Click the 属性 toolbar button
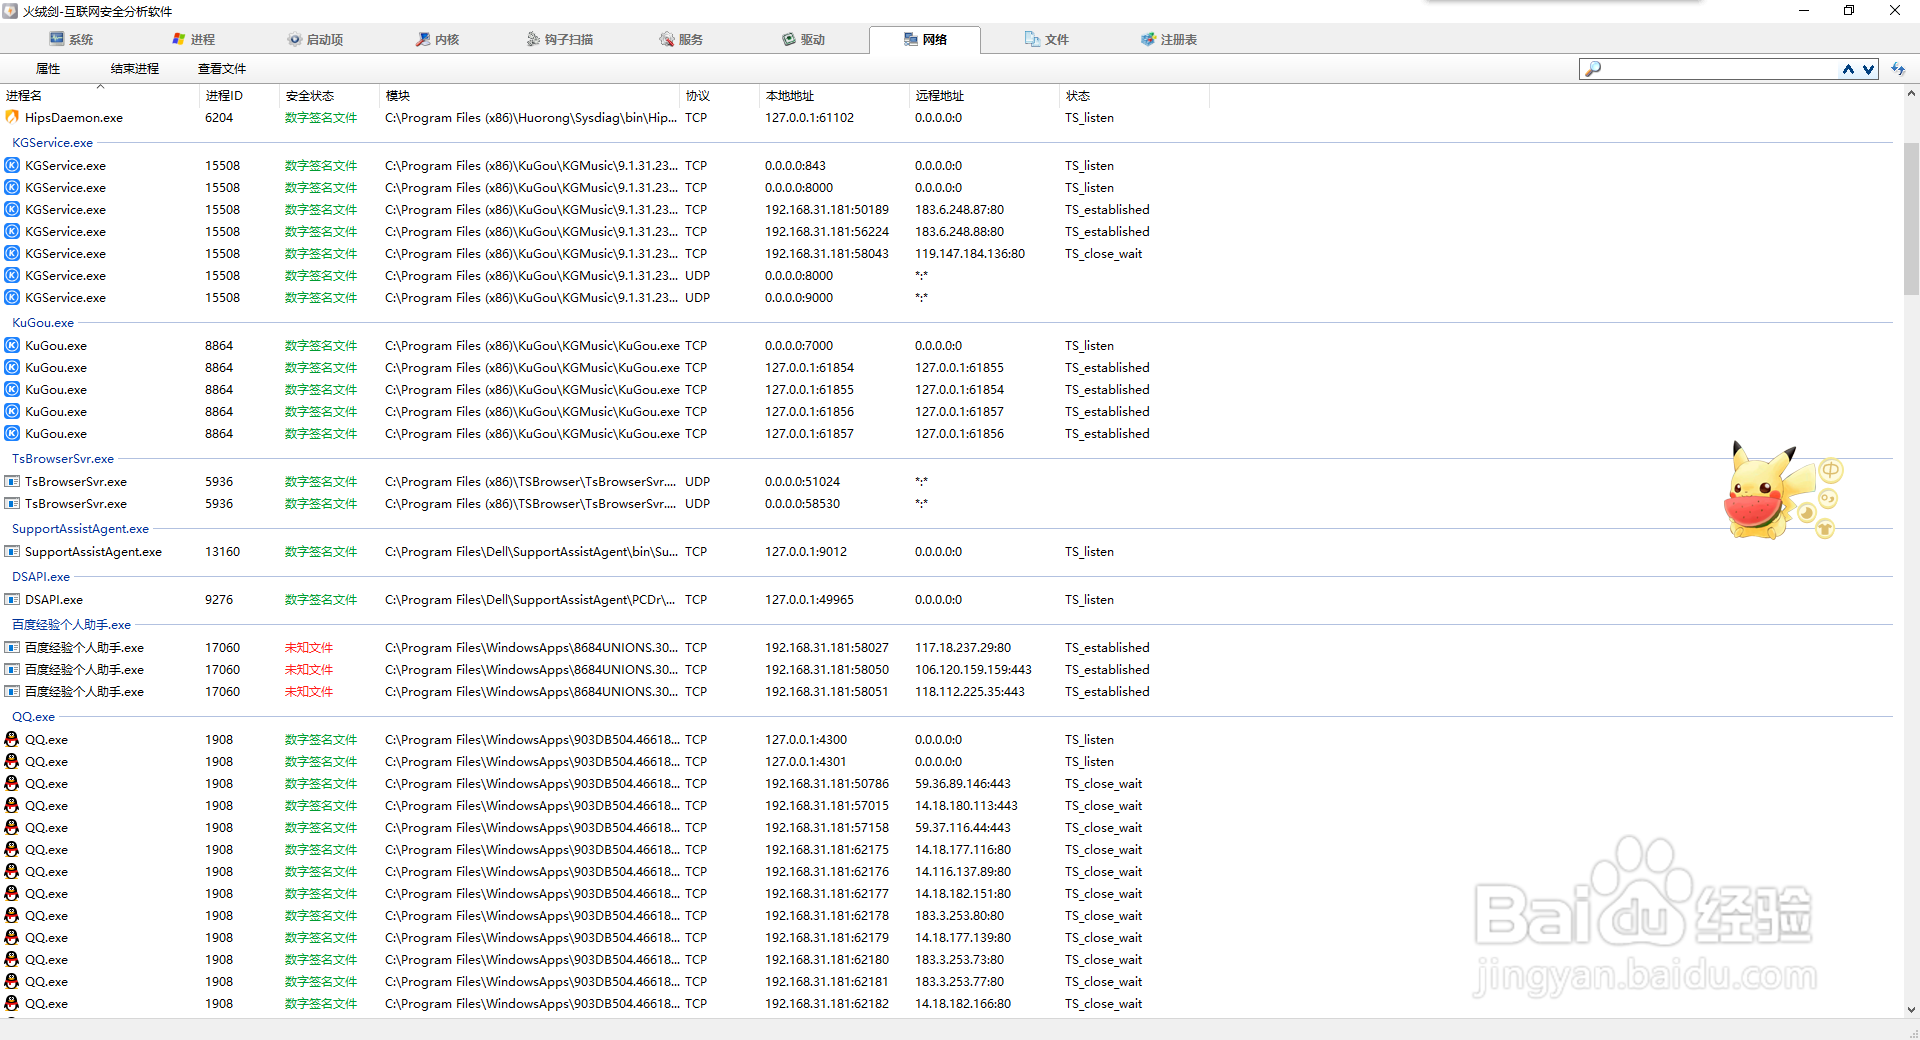 [x=48, y=68]
